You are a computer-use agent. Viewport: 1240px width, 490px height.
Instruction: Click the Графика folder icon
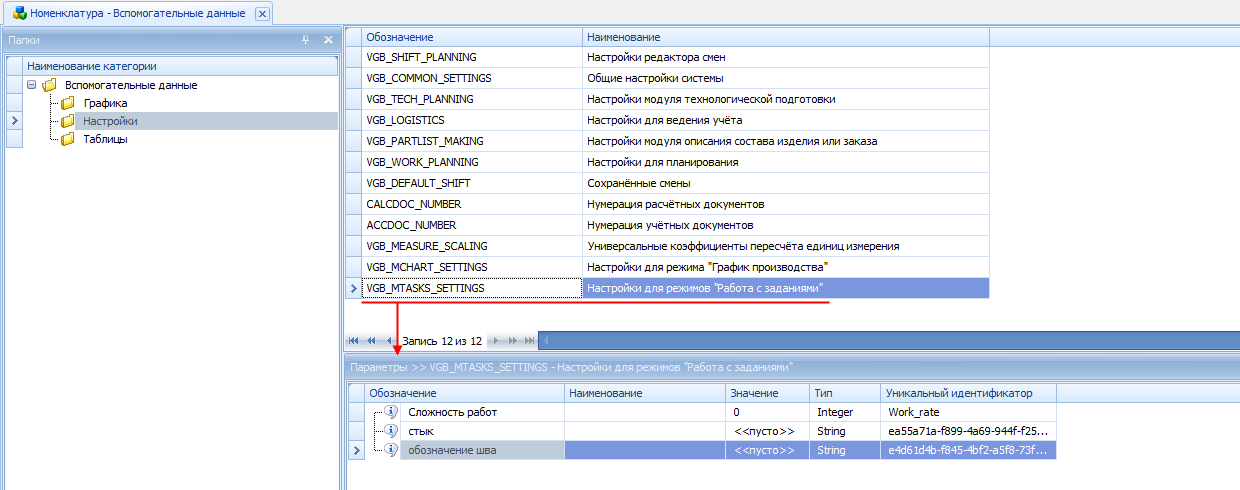click(68, 103)
